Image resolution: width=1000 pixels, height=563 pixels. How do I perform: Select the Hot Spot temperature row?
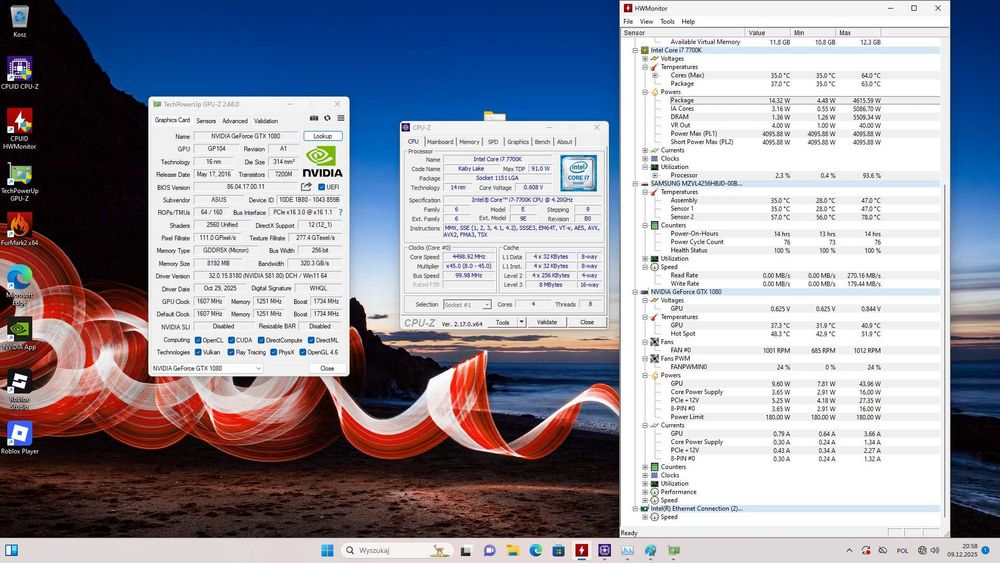pos(781,333)
